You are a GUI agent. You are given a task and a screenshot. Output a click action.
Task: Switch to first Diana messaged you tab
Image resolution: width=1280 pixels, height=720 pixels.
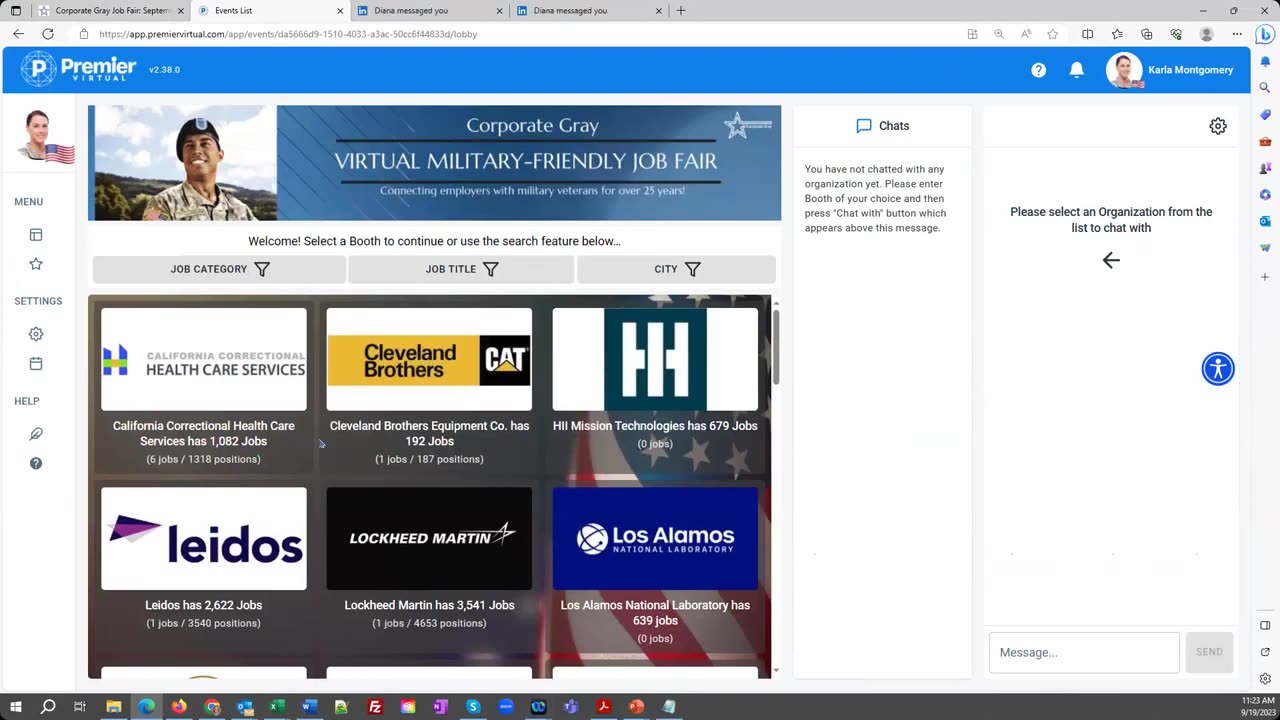coord(428,11)
